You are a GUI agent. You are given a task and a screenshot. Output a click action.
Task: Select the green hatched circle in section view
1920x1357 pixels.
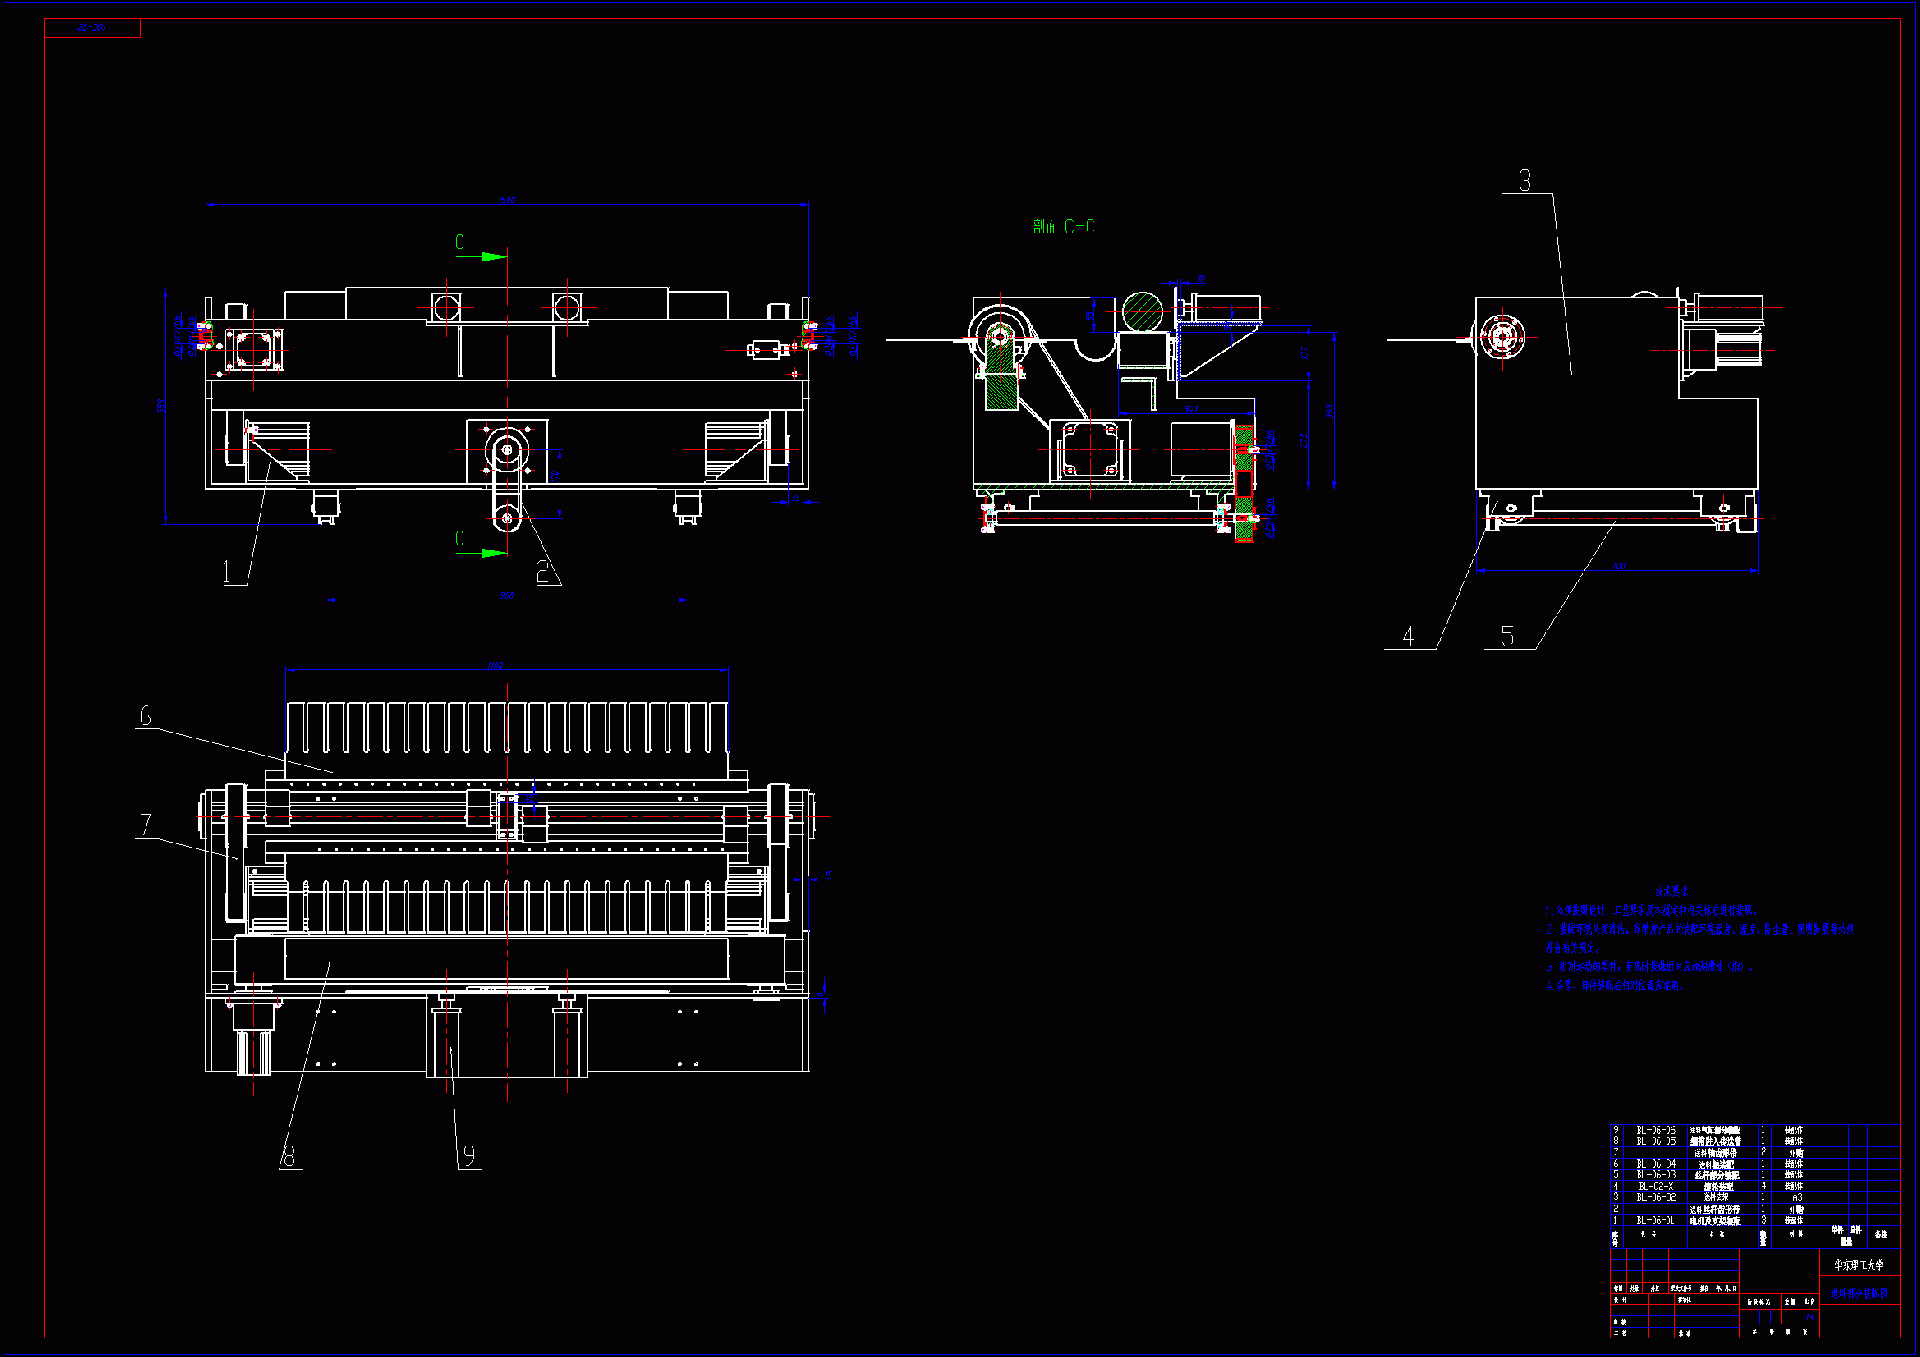point(1142,312)
